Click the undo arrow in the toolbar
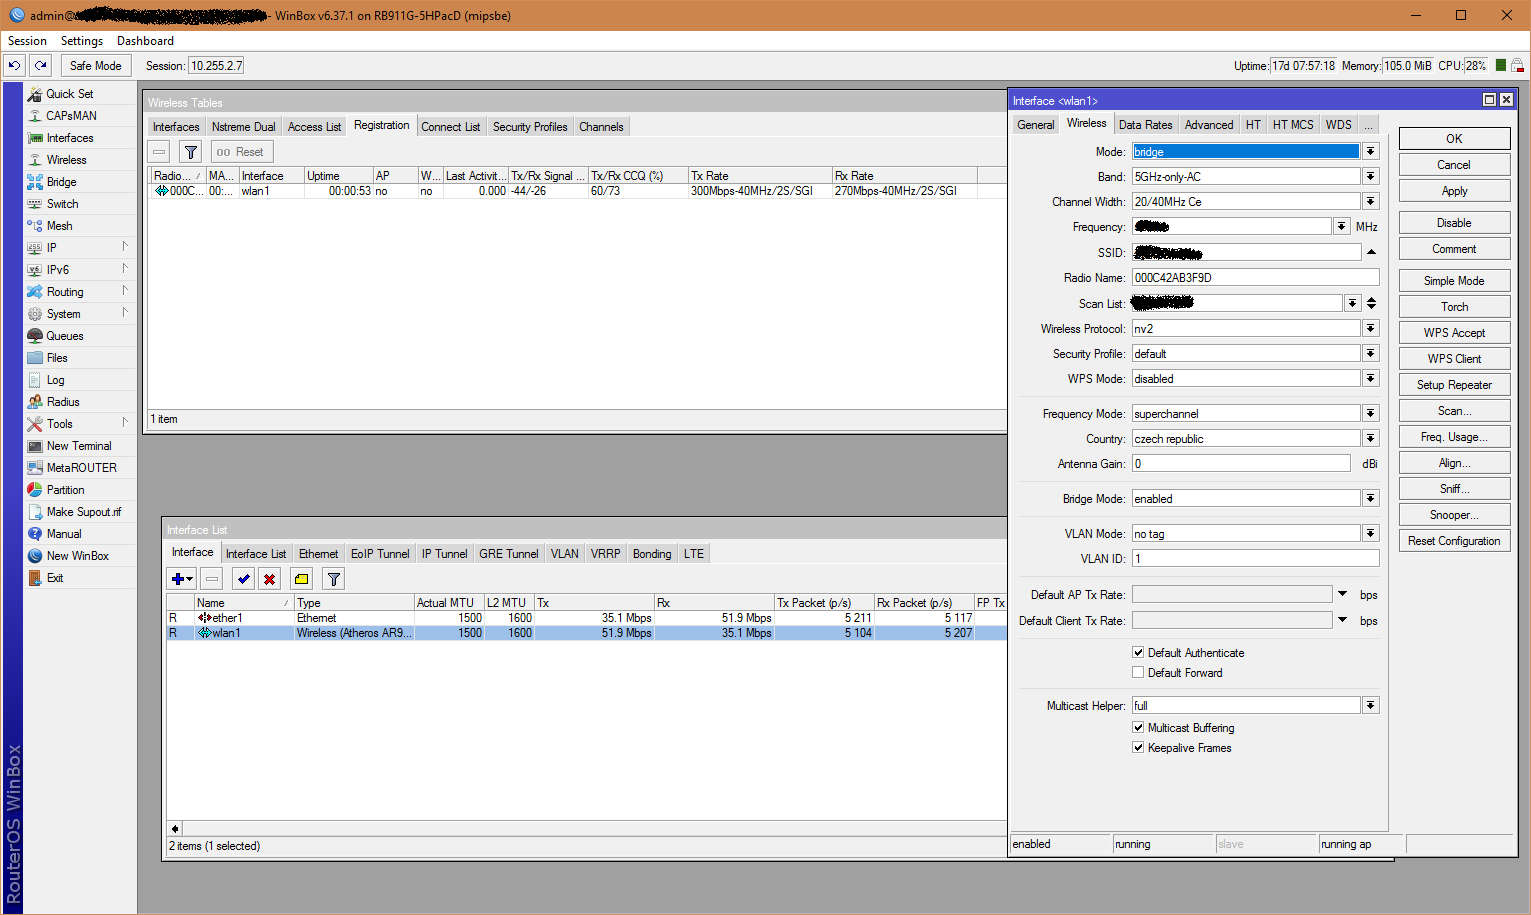 click(x=14, y=66)
